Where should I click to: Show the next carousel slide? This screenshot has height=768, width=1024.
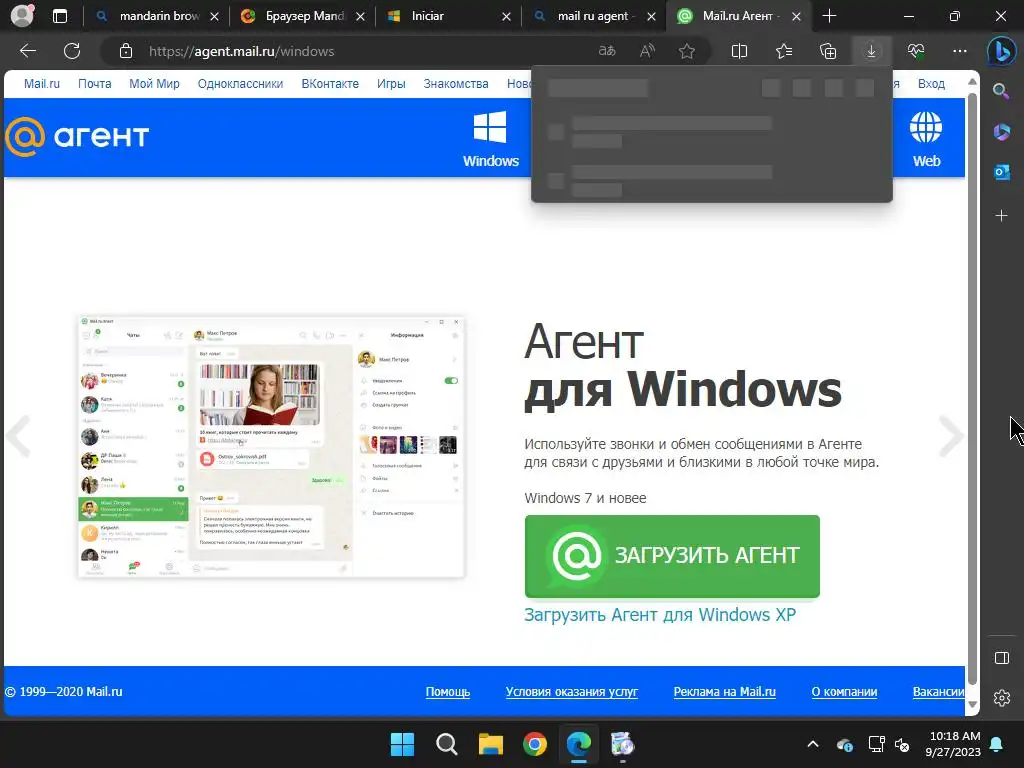click(x=950, y=436)
